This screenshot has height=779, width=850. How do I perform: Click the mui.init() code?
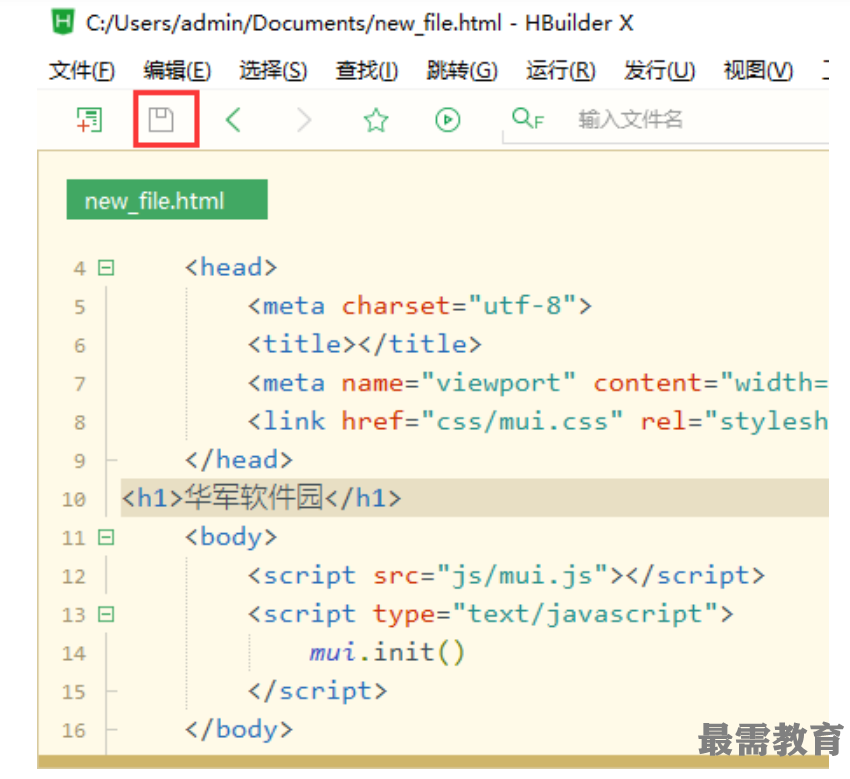(x=387, y=652)
